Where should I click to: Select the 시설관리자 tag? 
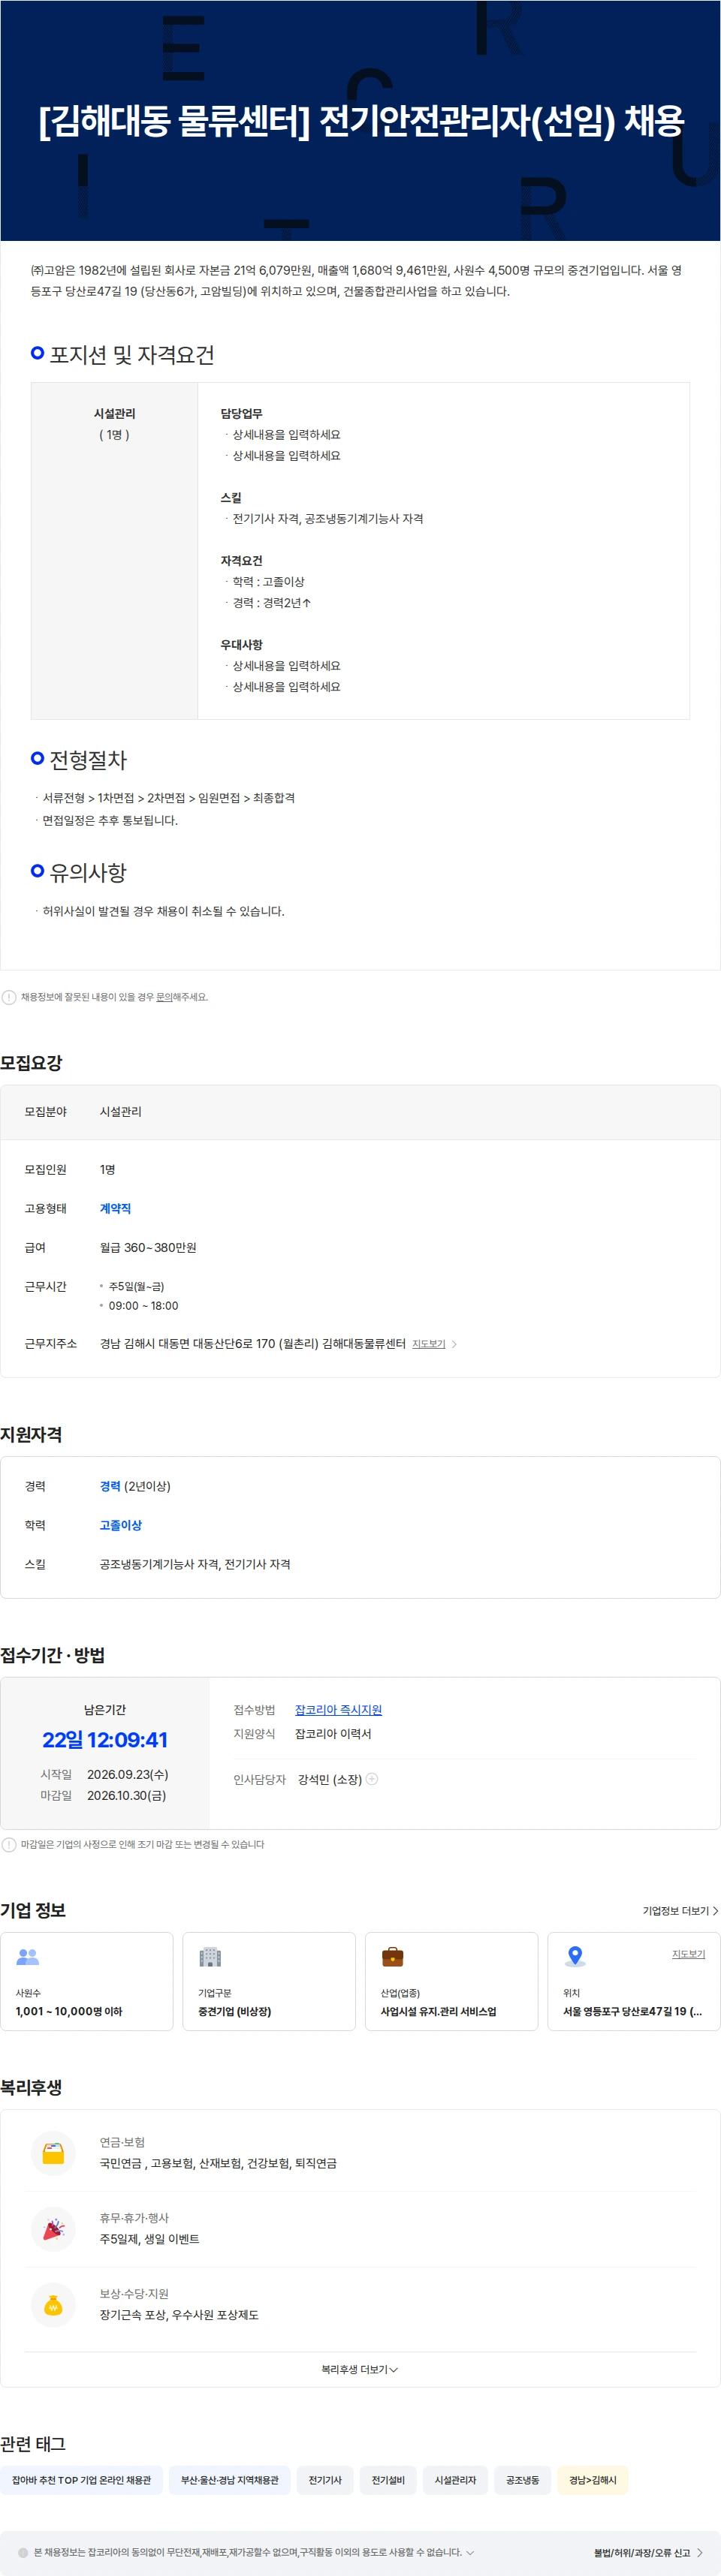tap(456, 2480)
